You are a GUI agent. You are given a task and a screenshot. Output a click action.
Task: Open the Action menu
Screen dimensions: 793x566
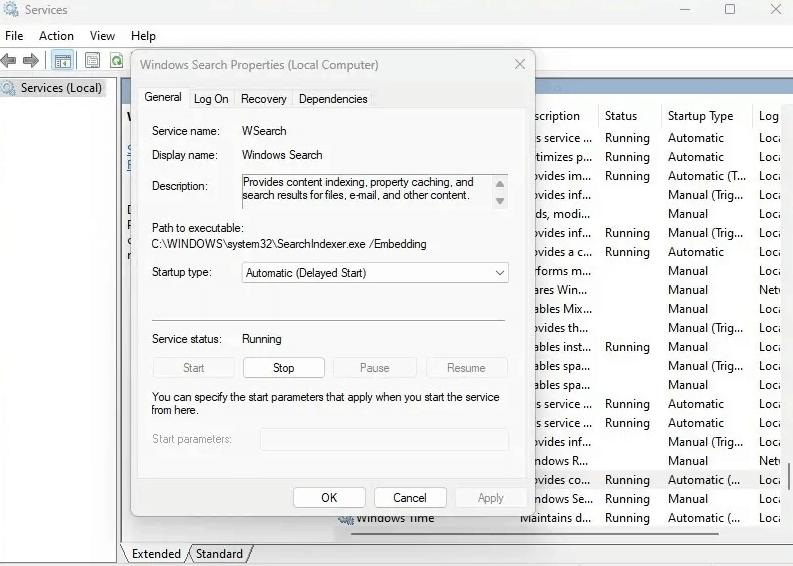(x=56, y=35)
